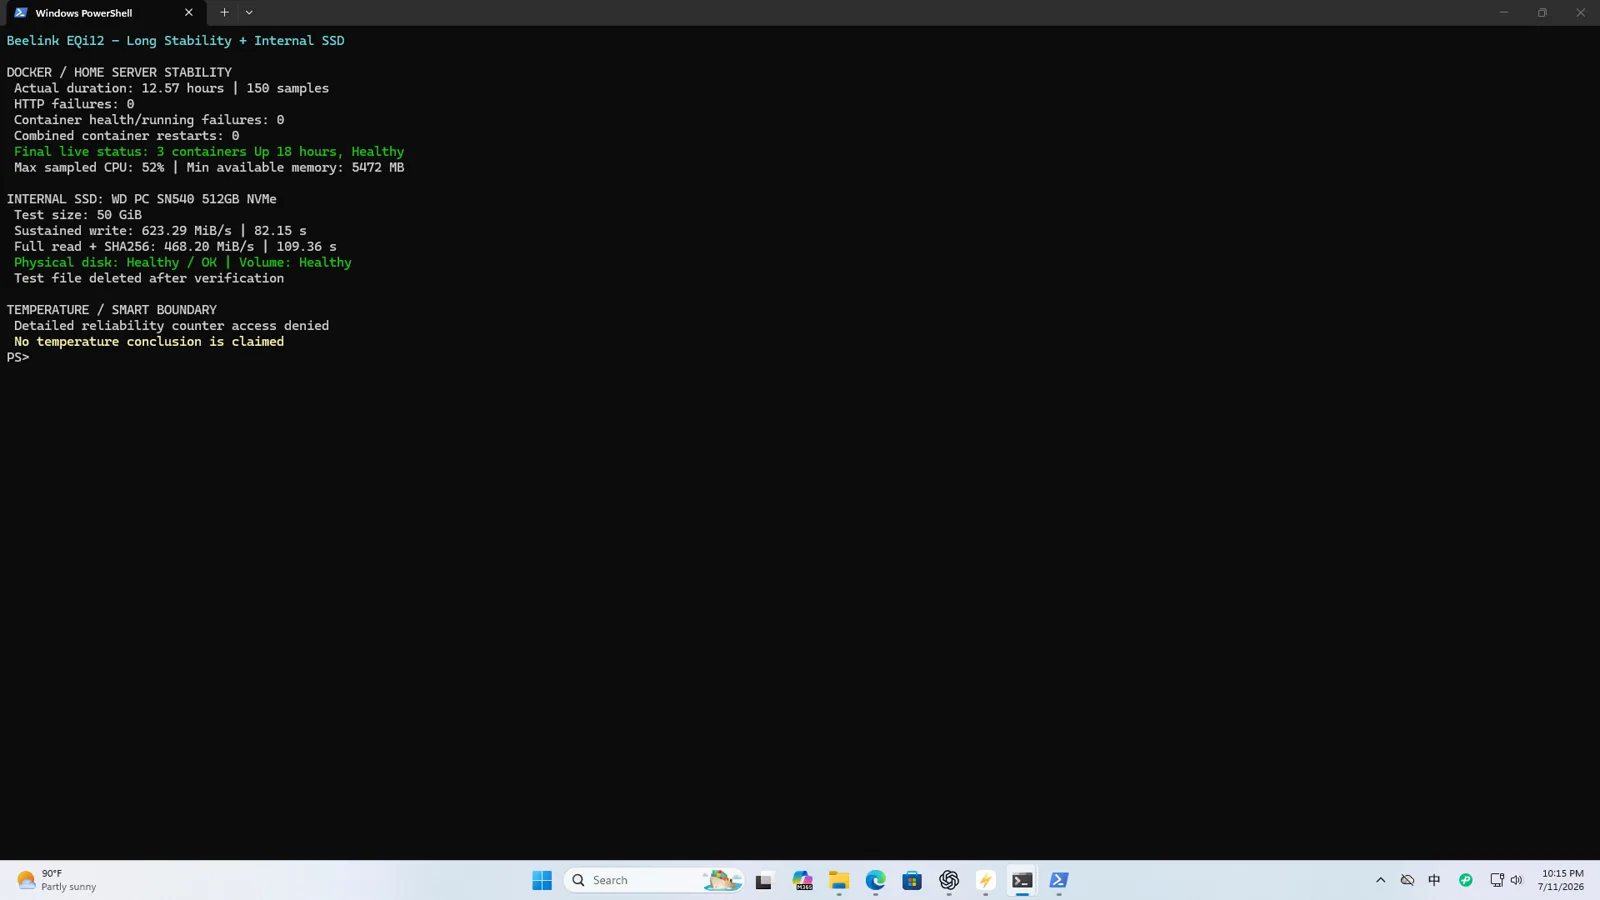Open the weather widget showing 90°F

(57, 880)
